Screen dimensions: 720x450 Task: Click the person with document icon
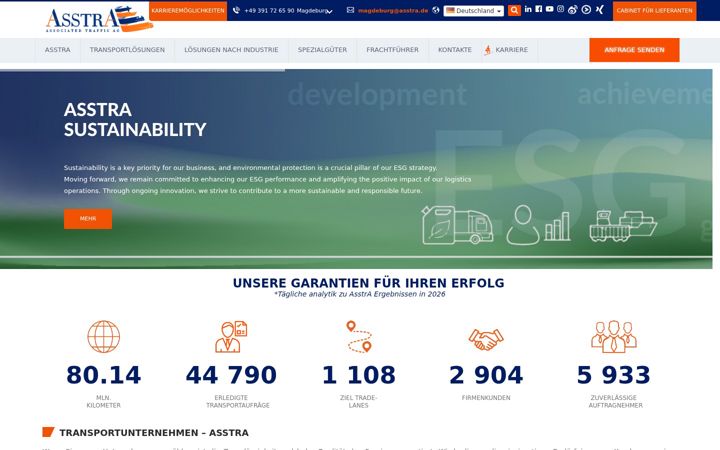tap(231, 337)
